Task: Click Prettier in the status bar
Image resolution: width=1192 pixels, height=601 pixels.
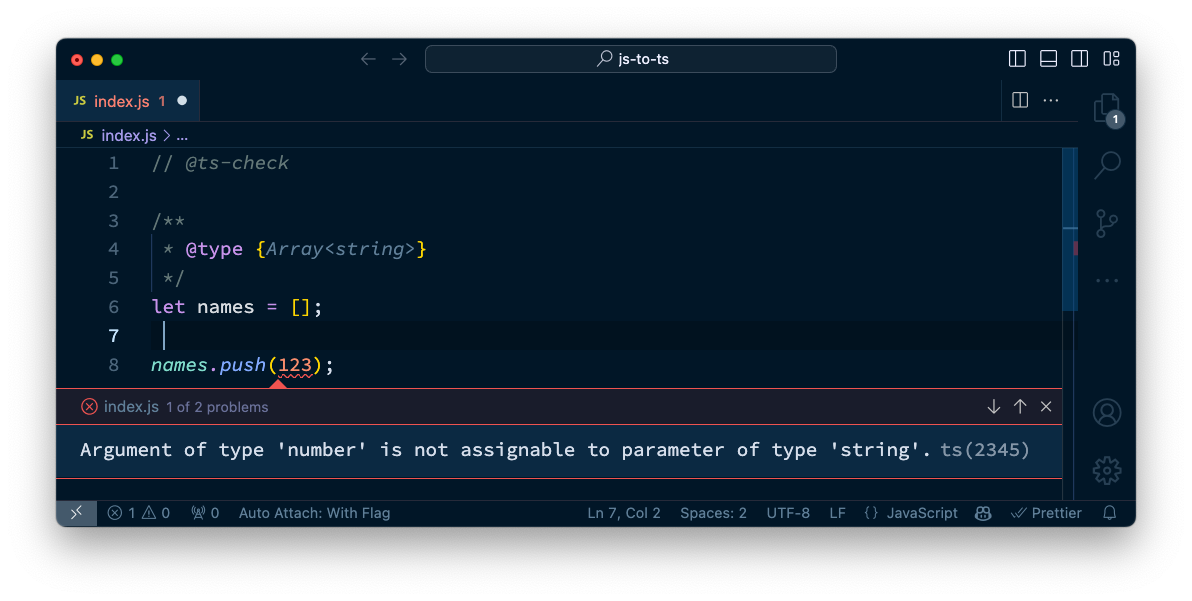Action: point(1046,513)
